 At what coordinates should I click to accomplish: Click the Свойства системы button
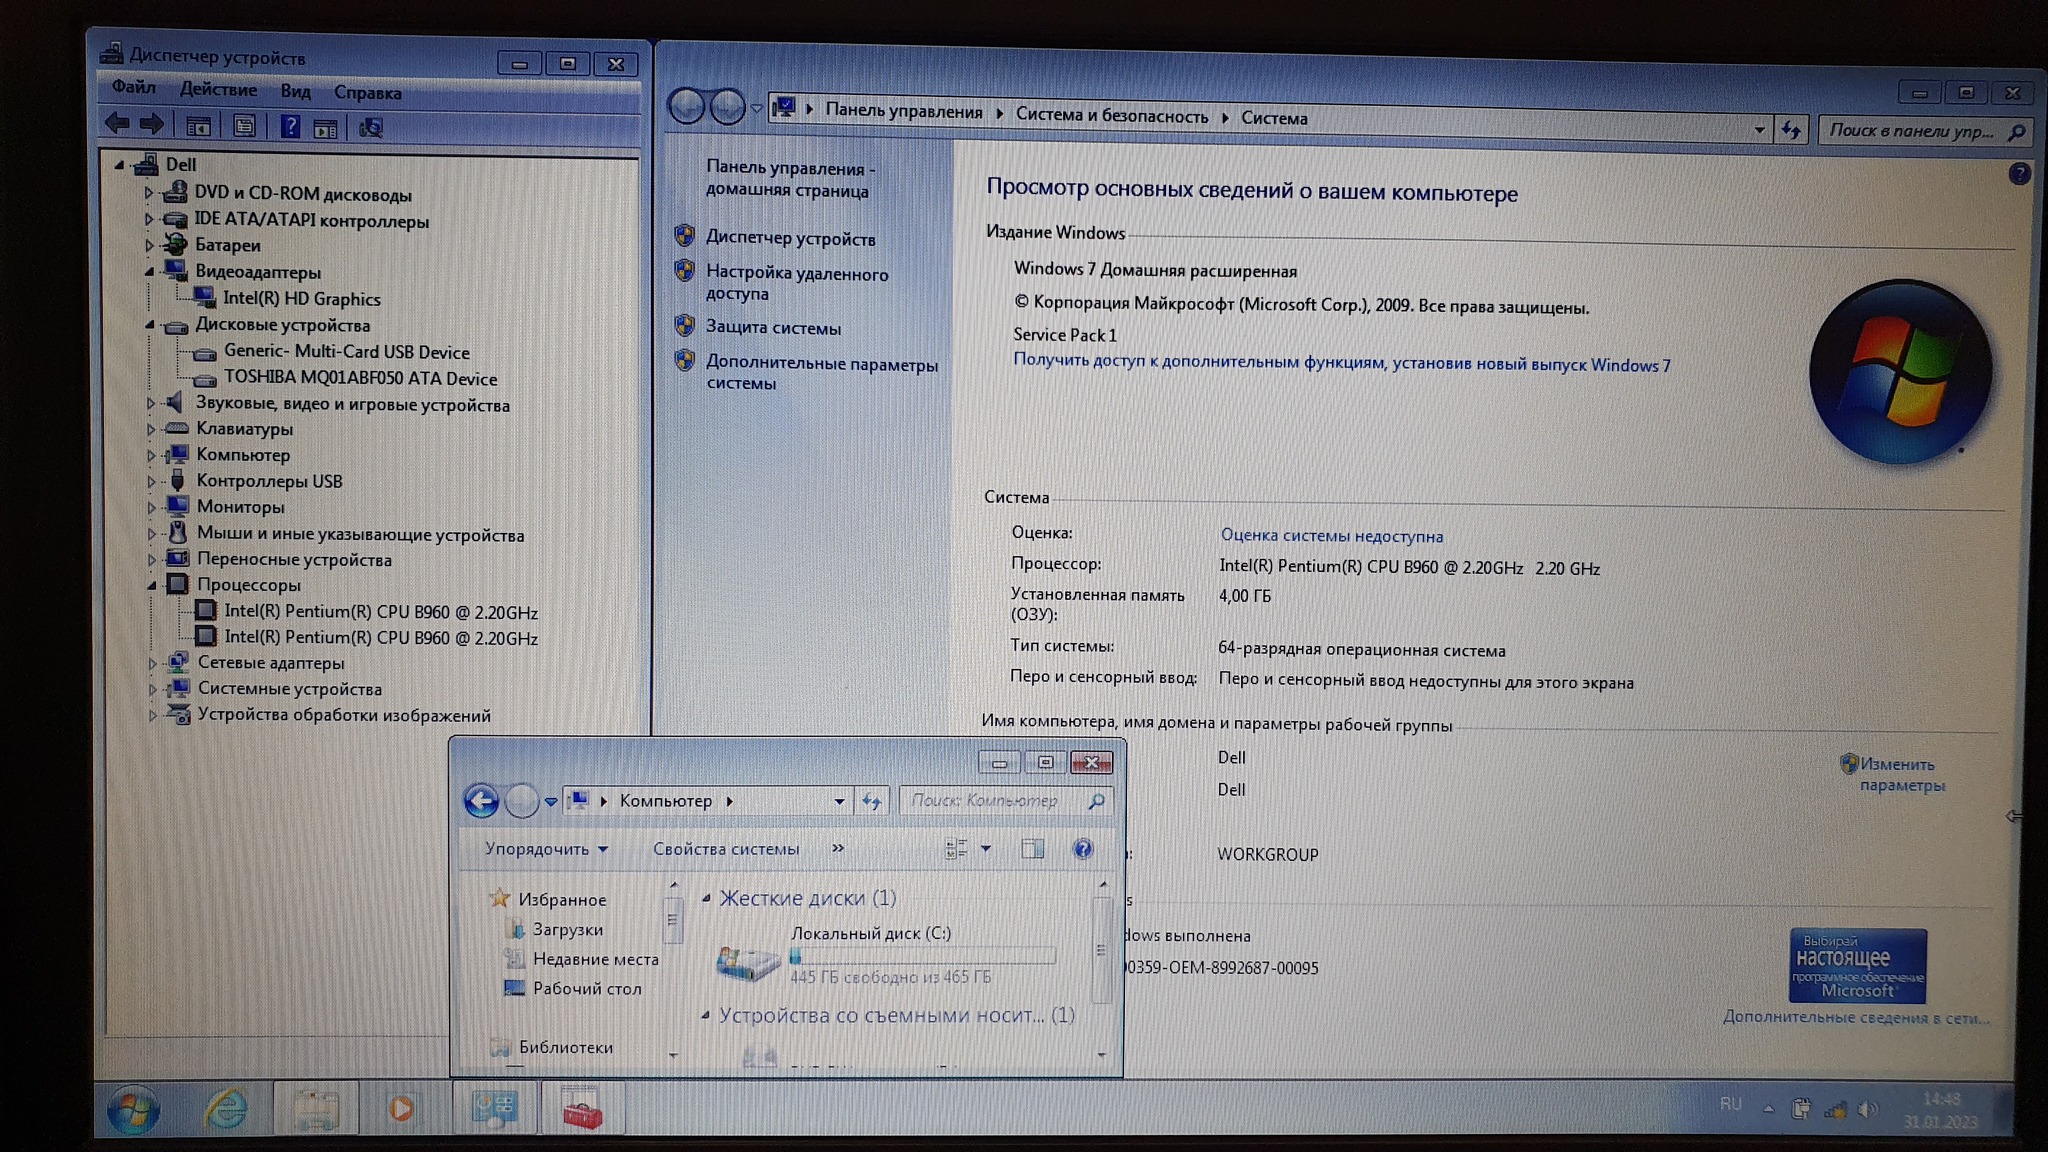point(725,849)
